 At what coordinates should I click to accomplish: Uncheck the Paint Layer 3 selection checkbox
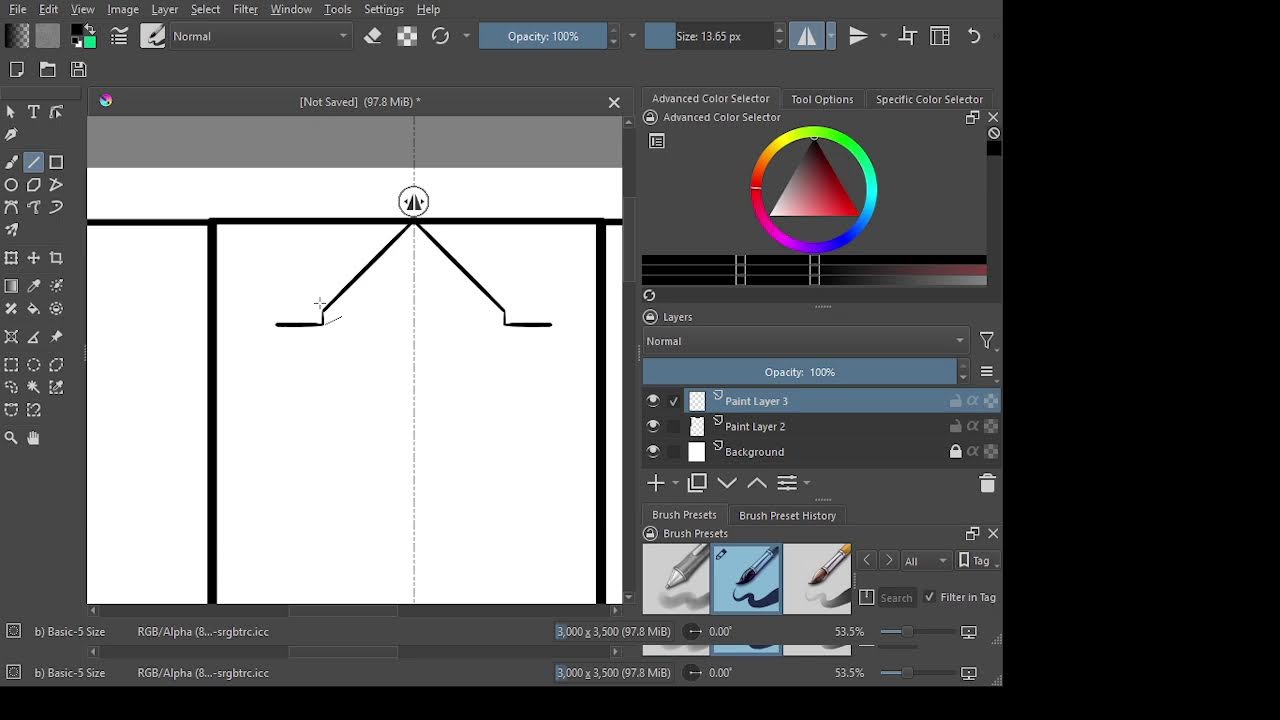[x=674, y=401]
